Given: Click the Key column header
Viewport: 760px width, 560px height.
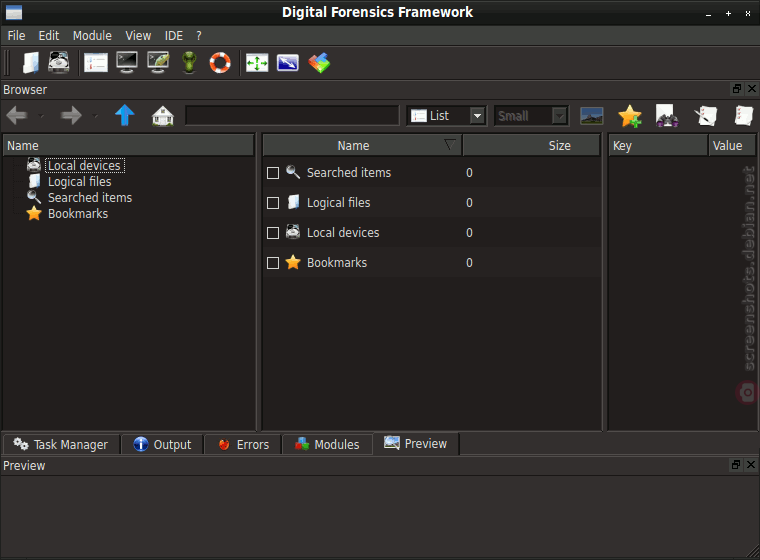Looking at the screenshot, I should coord(658,145).
